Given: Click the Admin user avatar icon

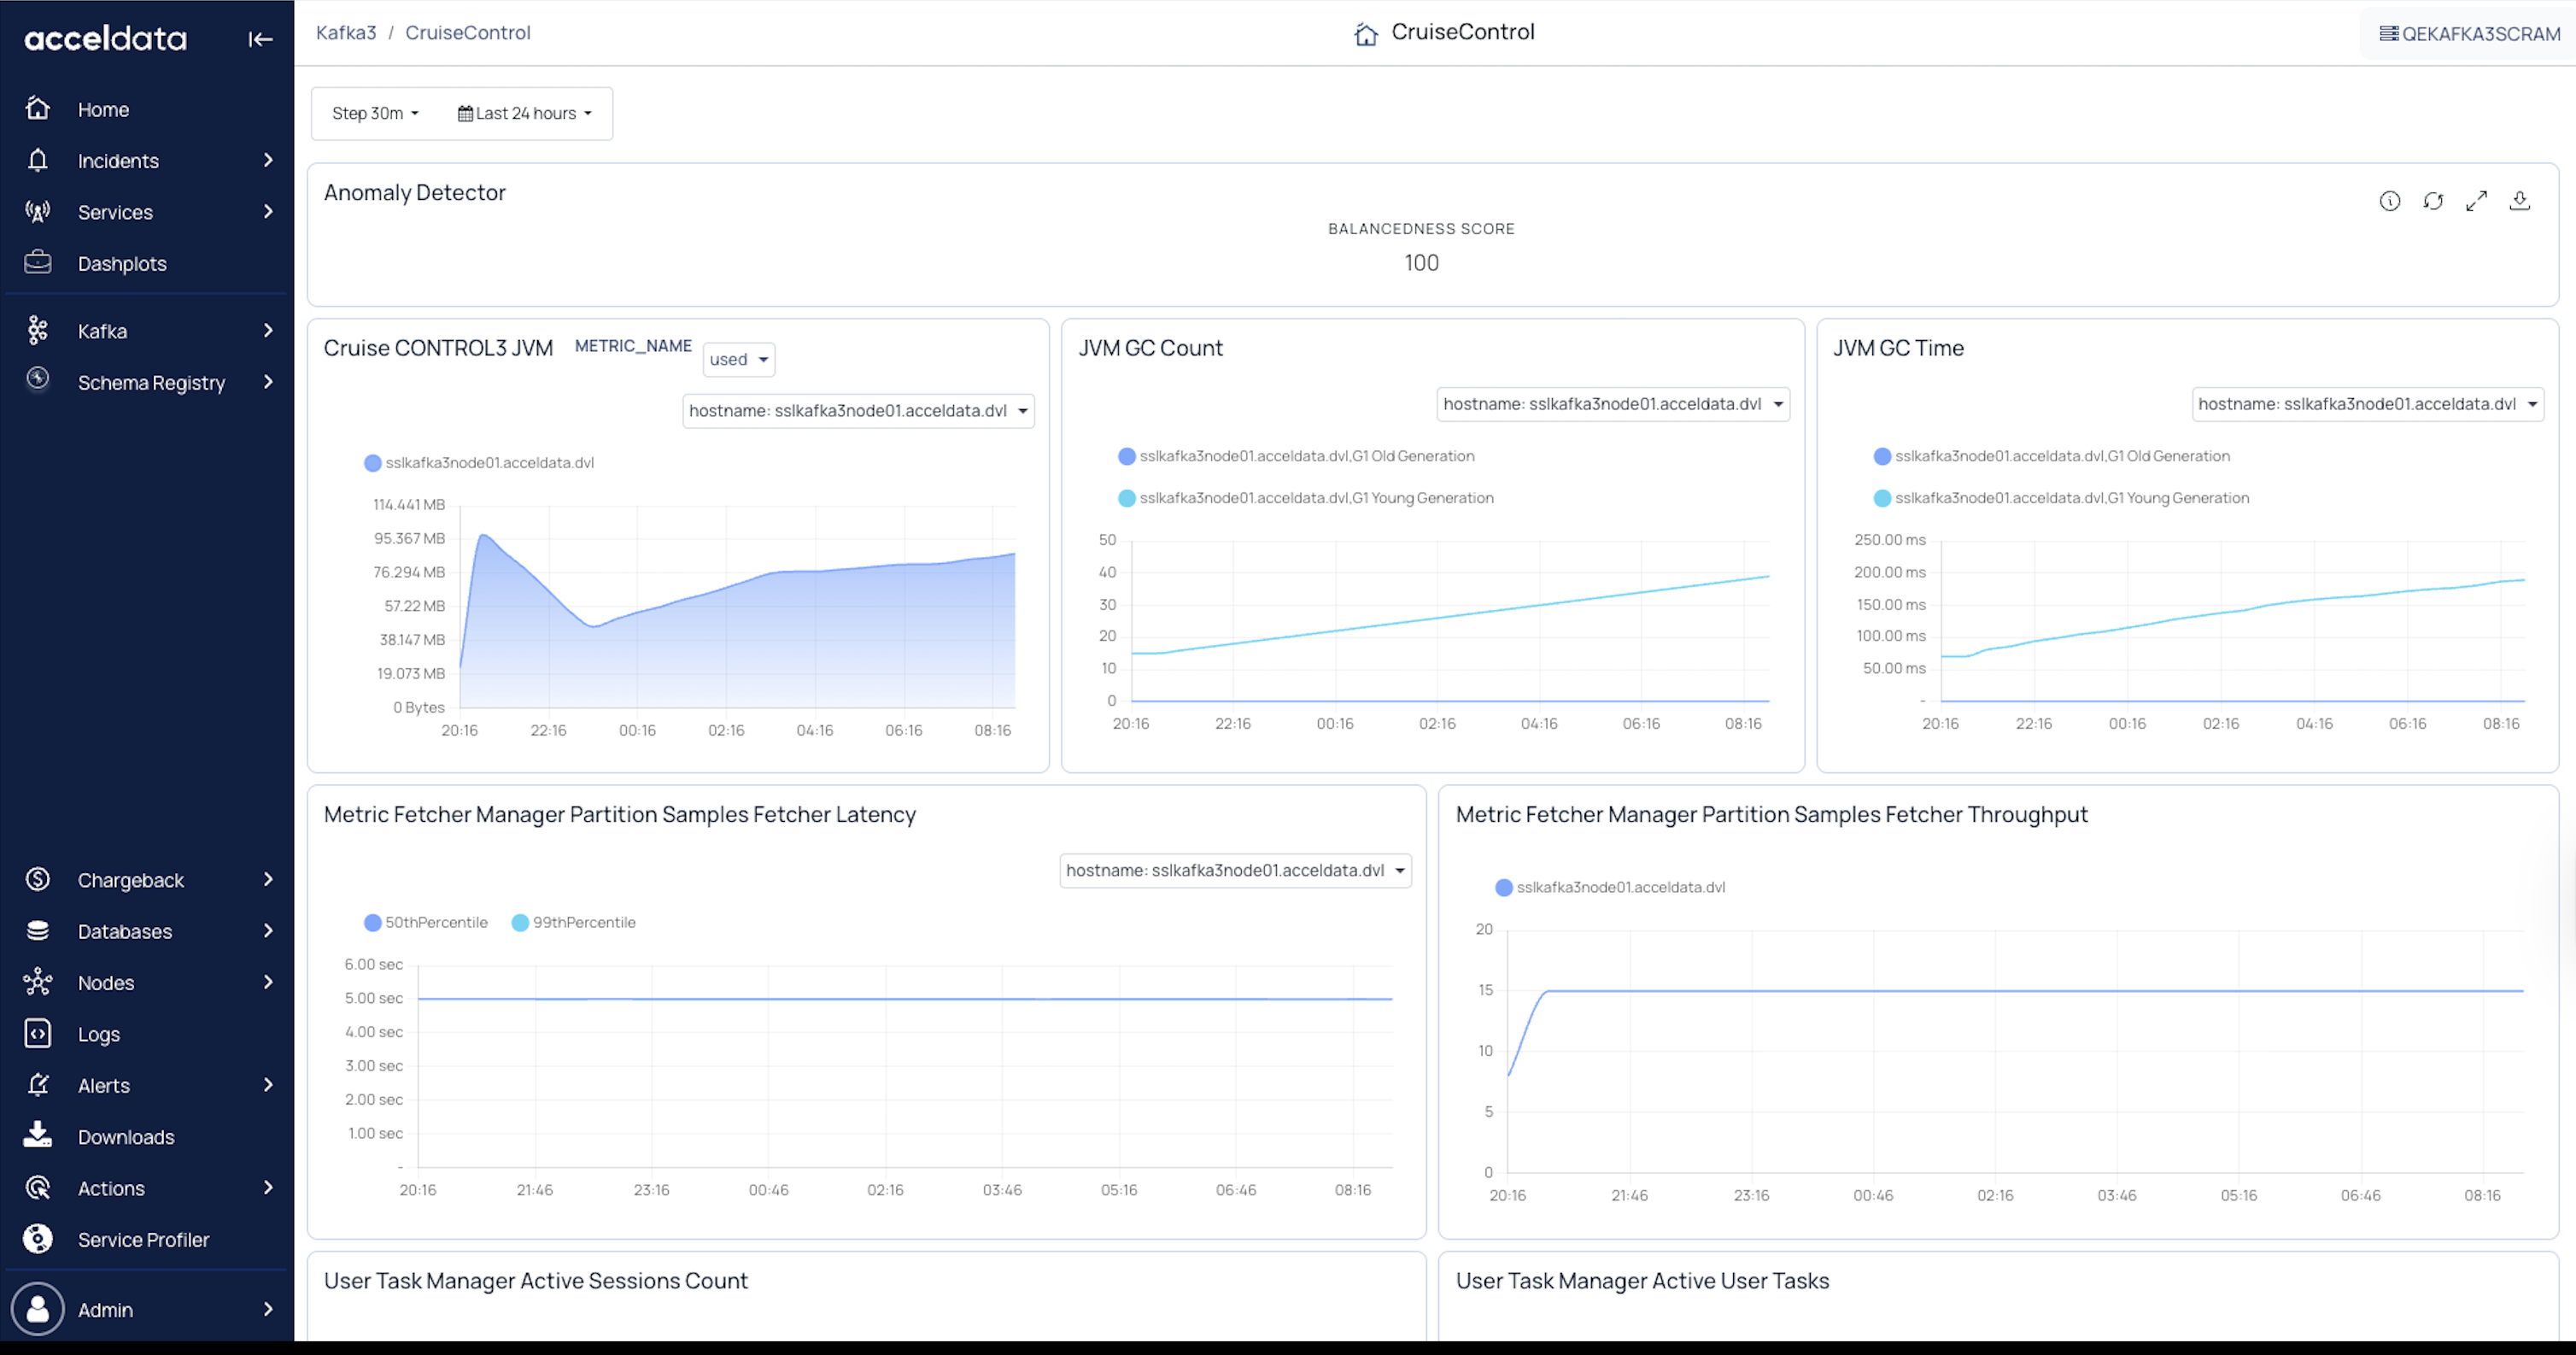Looking at the screenshot, I should [x=38, y=1309].
